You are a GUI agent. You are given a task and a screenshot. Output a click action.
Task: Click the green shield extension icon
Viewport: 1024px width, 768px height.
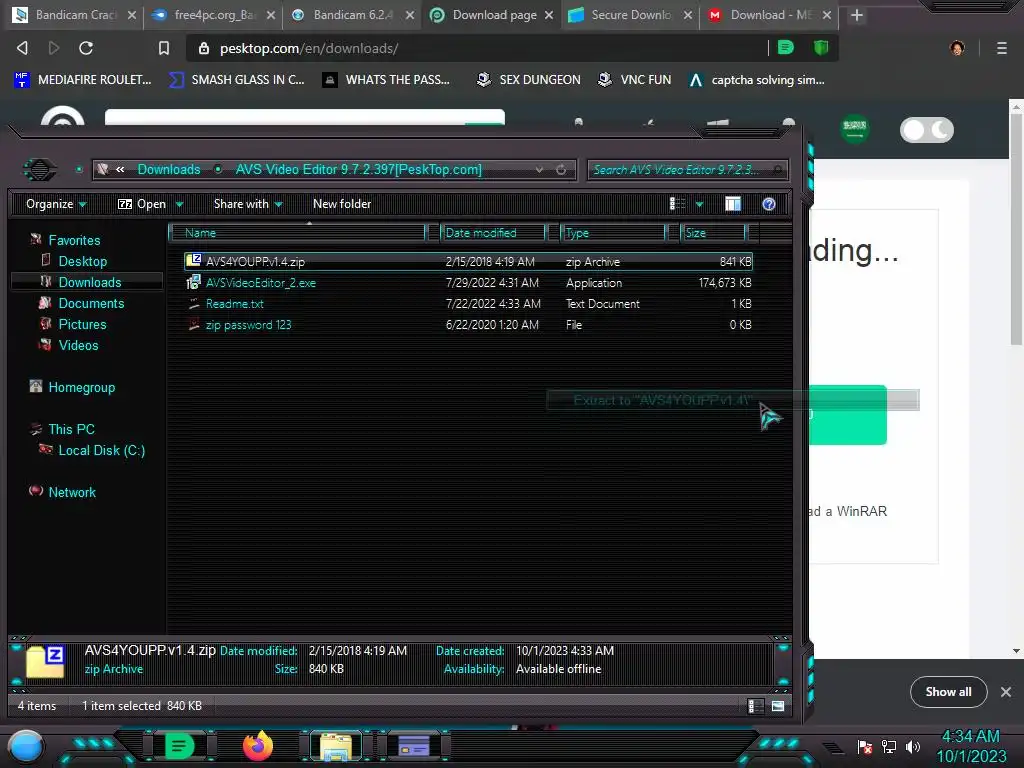point(821,48)
